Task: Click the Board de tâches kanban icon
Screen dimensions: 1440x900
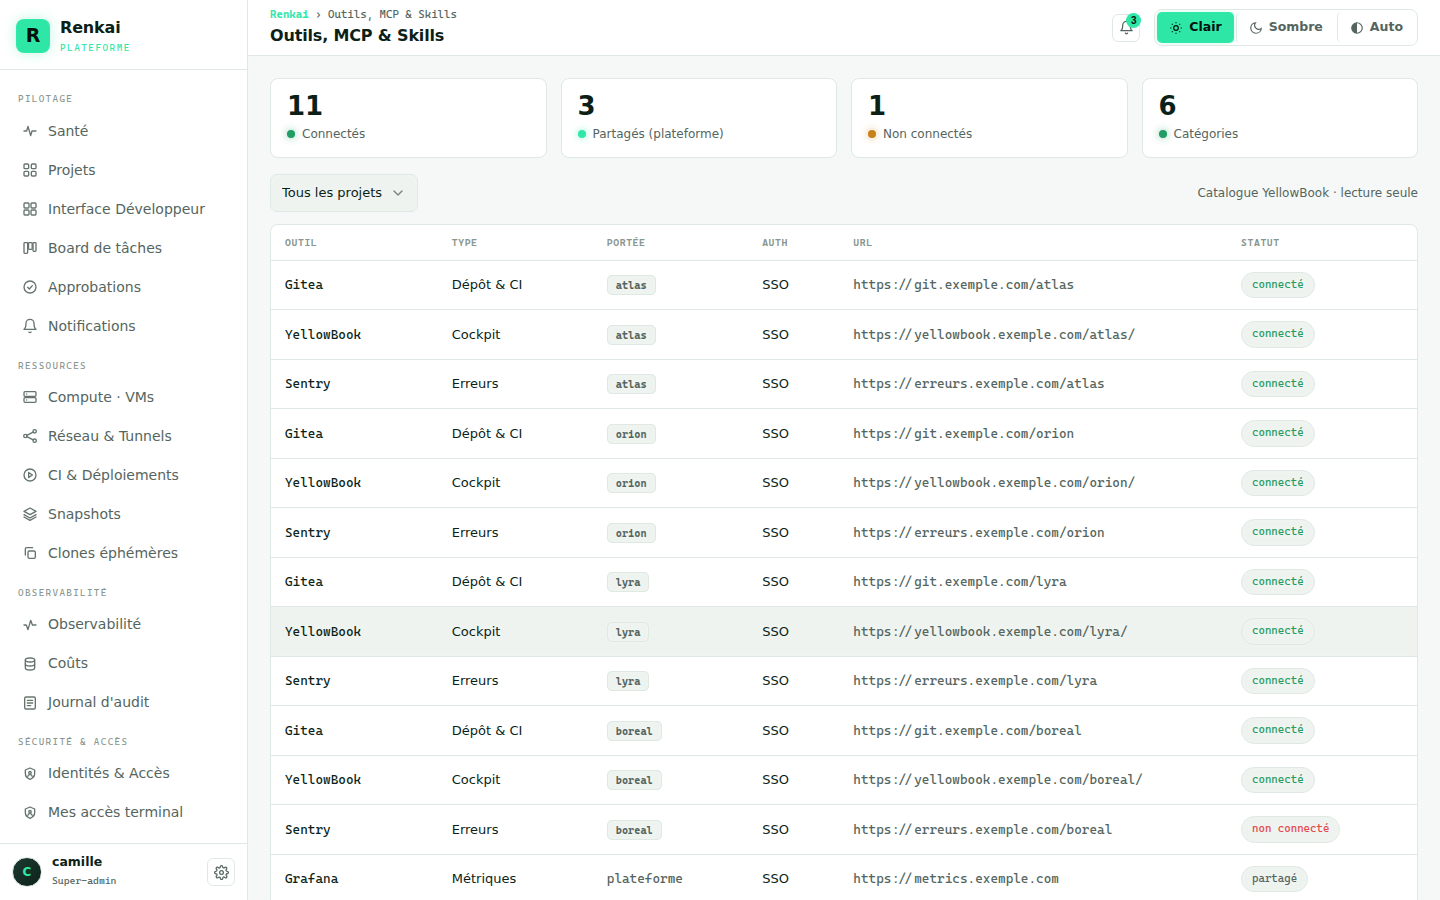Action: pos(30,248)
